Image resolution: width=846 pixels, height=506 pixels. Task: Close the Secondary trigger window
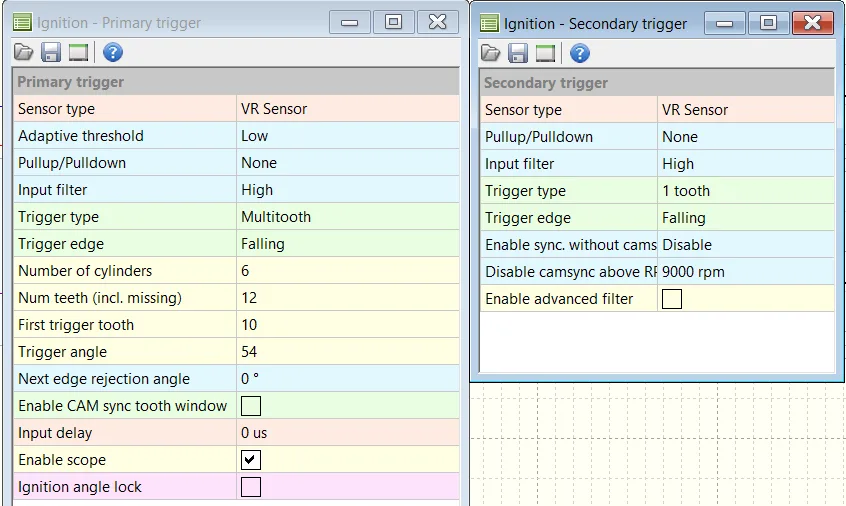point(812,23)
